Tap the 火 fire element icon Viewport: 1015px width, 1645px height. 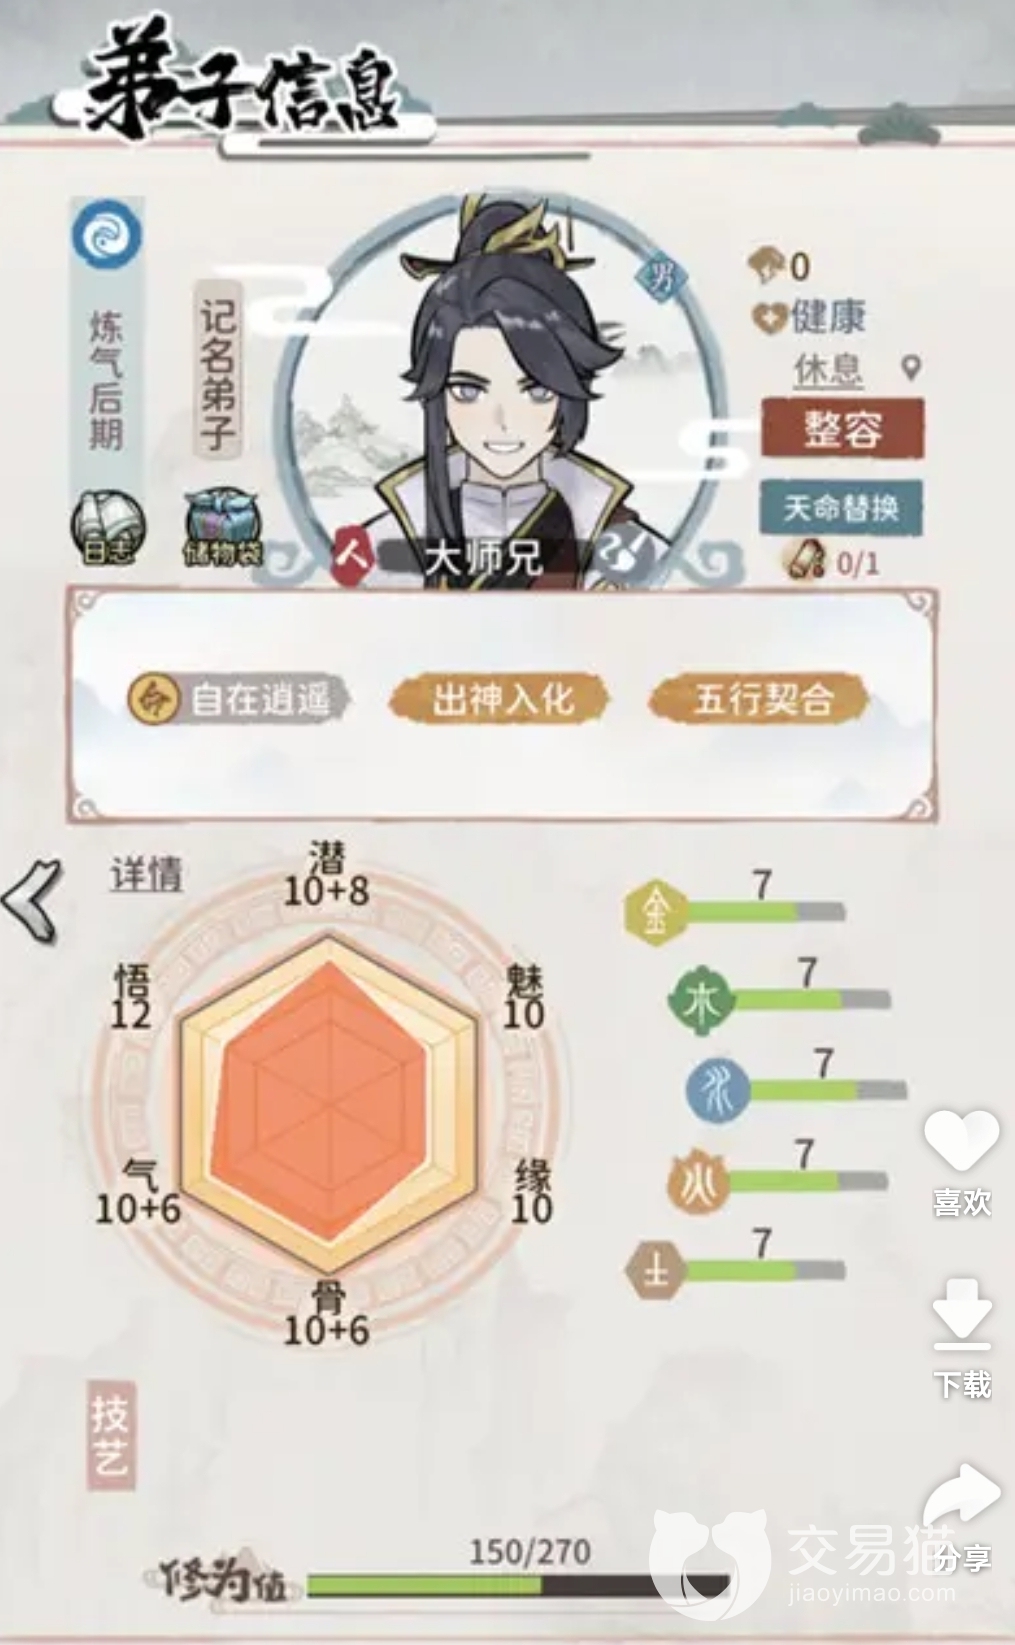(699, 1181)
